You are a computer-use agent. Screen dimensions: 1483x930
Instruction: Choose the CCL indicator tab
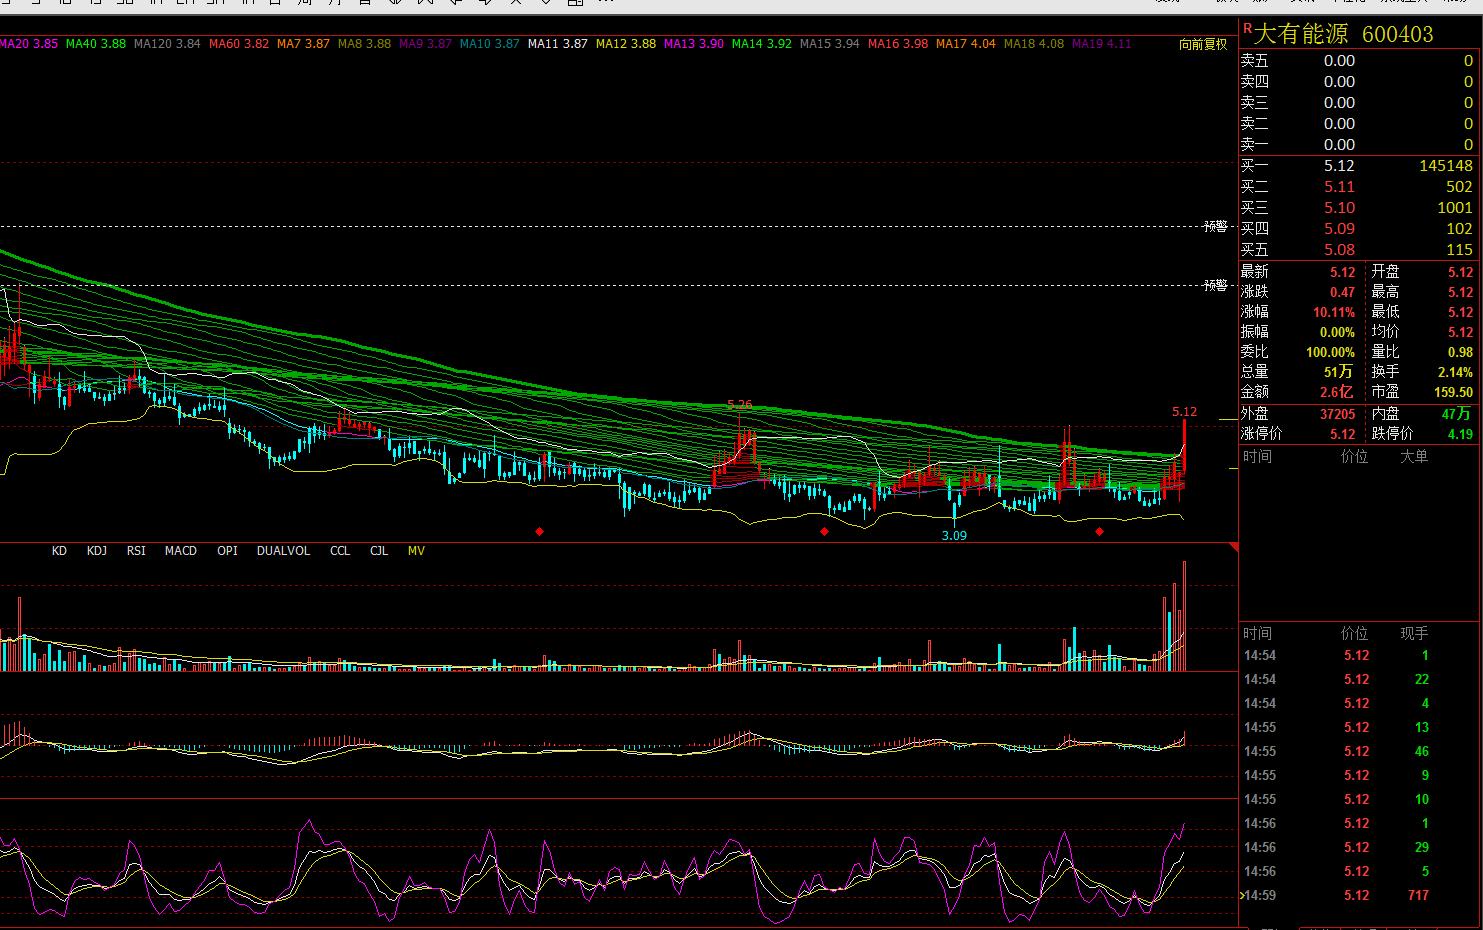(x=340, y=551)
